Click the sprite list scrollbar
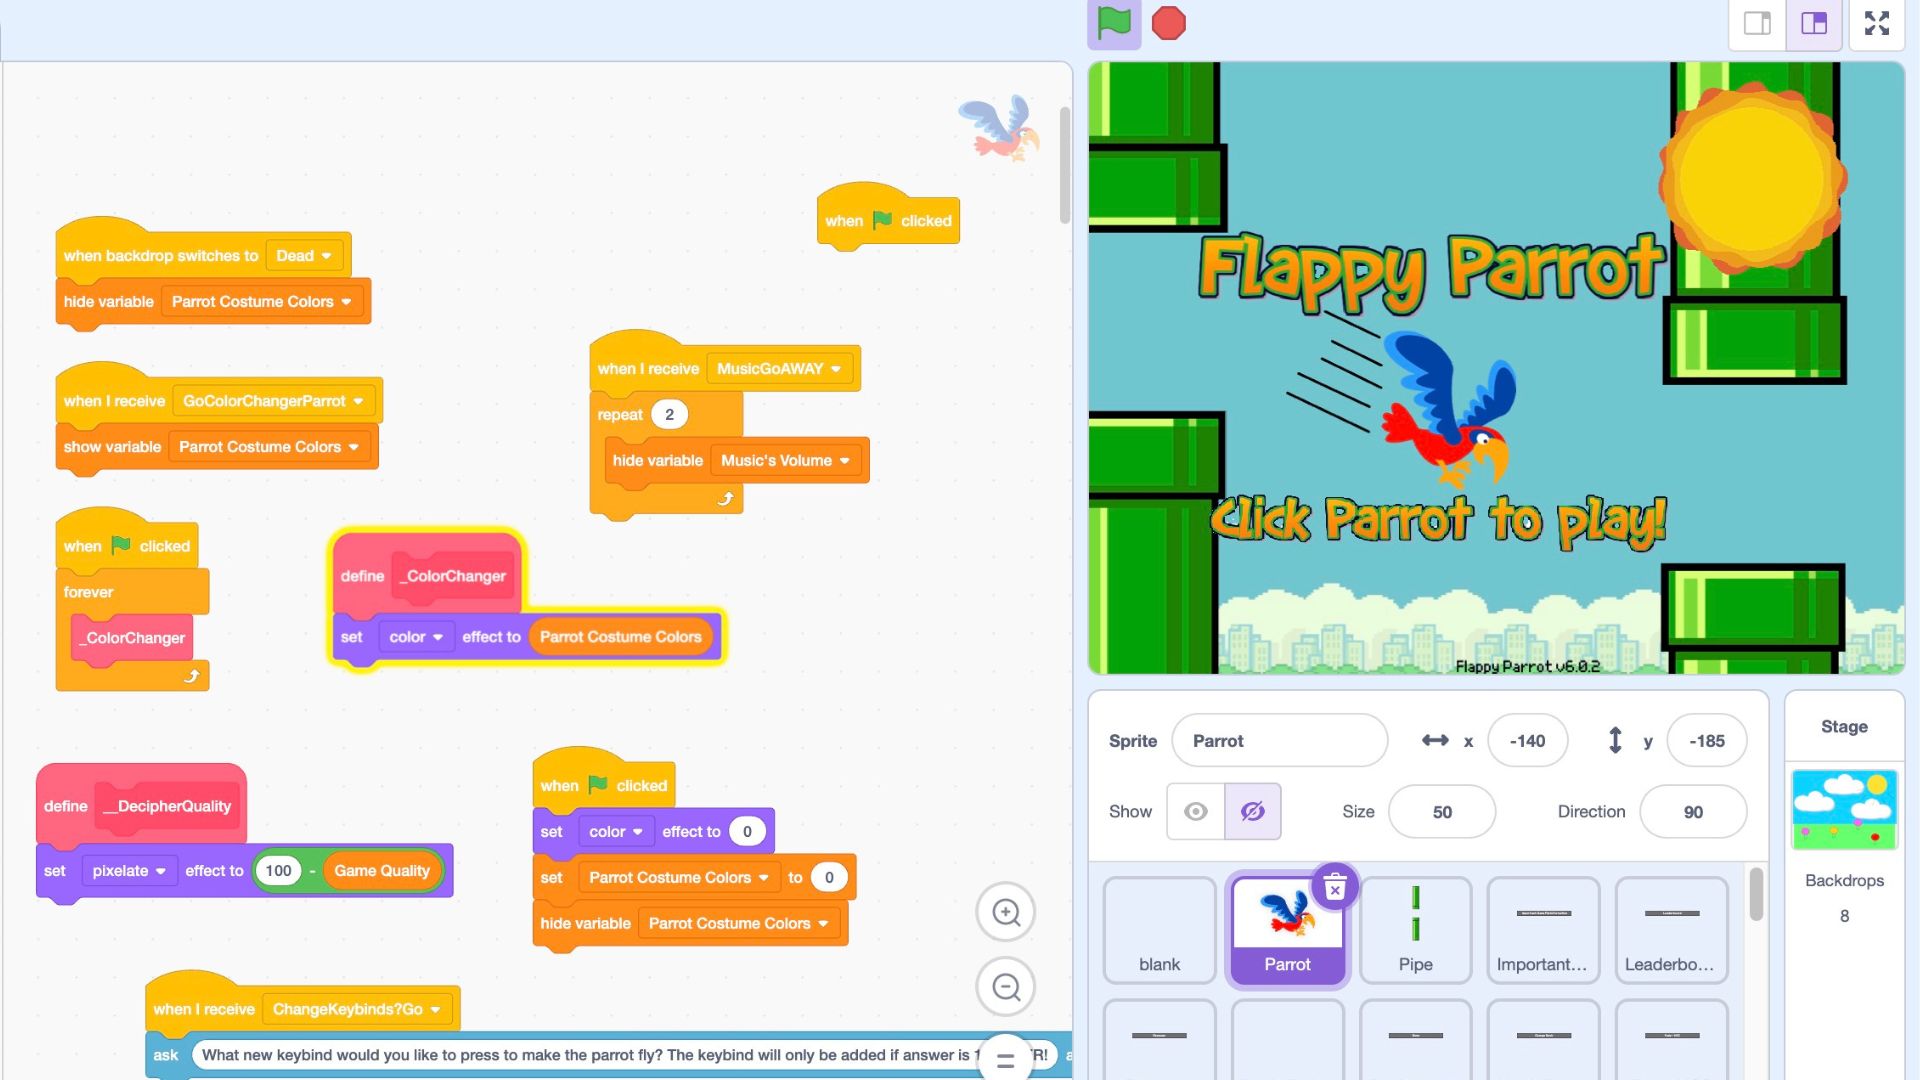 (x=1756, y=895)
